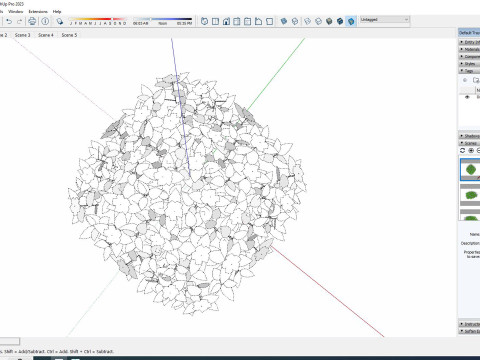The image size is (480, 360).
Task: Expand the Components panel
Action: point(469,57)
